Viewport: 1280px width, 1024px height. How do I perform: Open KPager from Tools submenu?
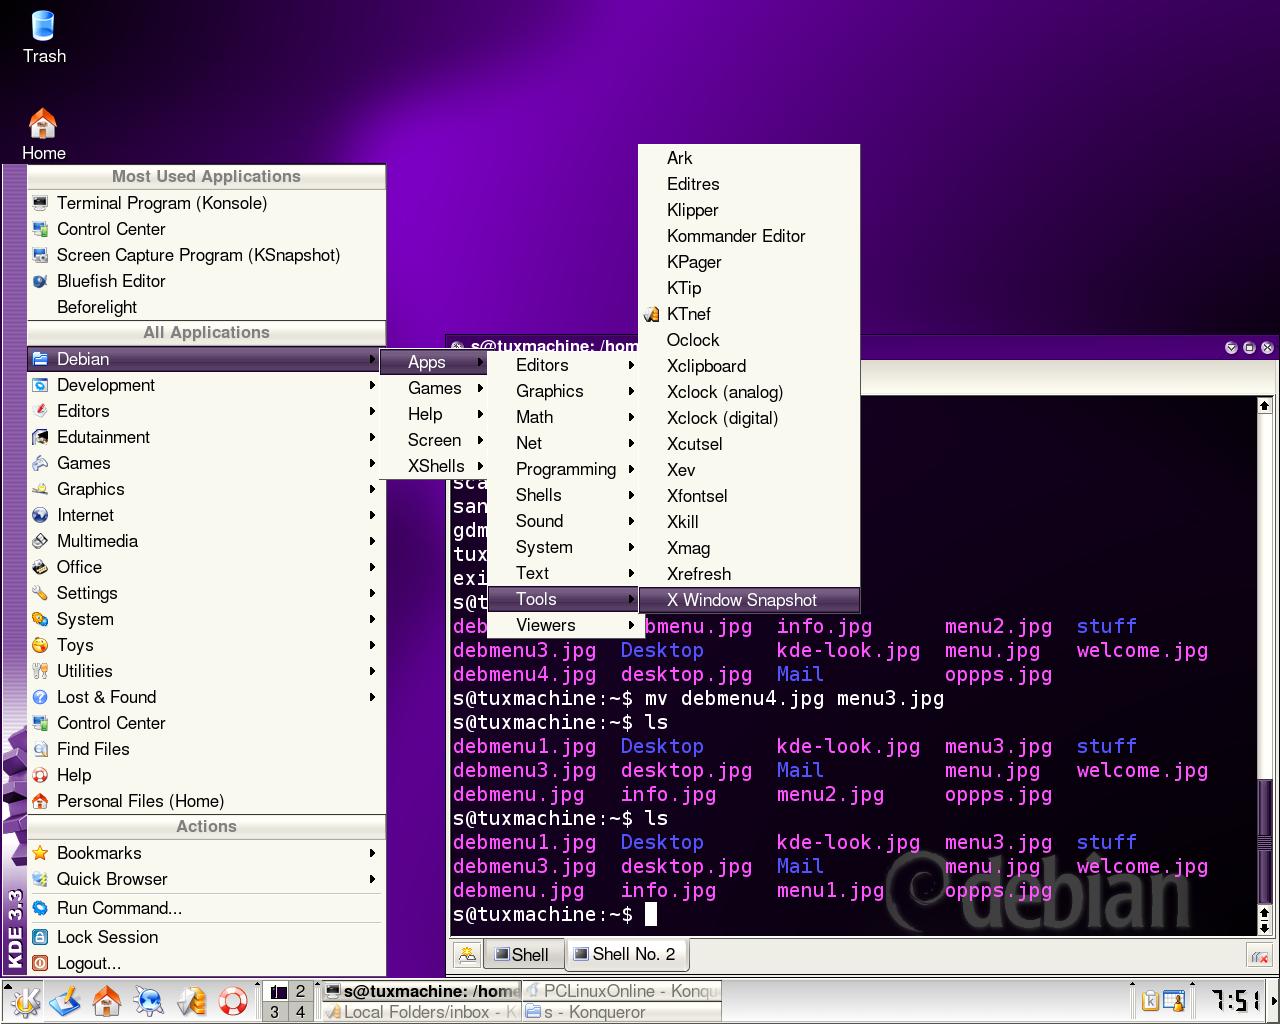point(749,262)
